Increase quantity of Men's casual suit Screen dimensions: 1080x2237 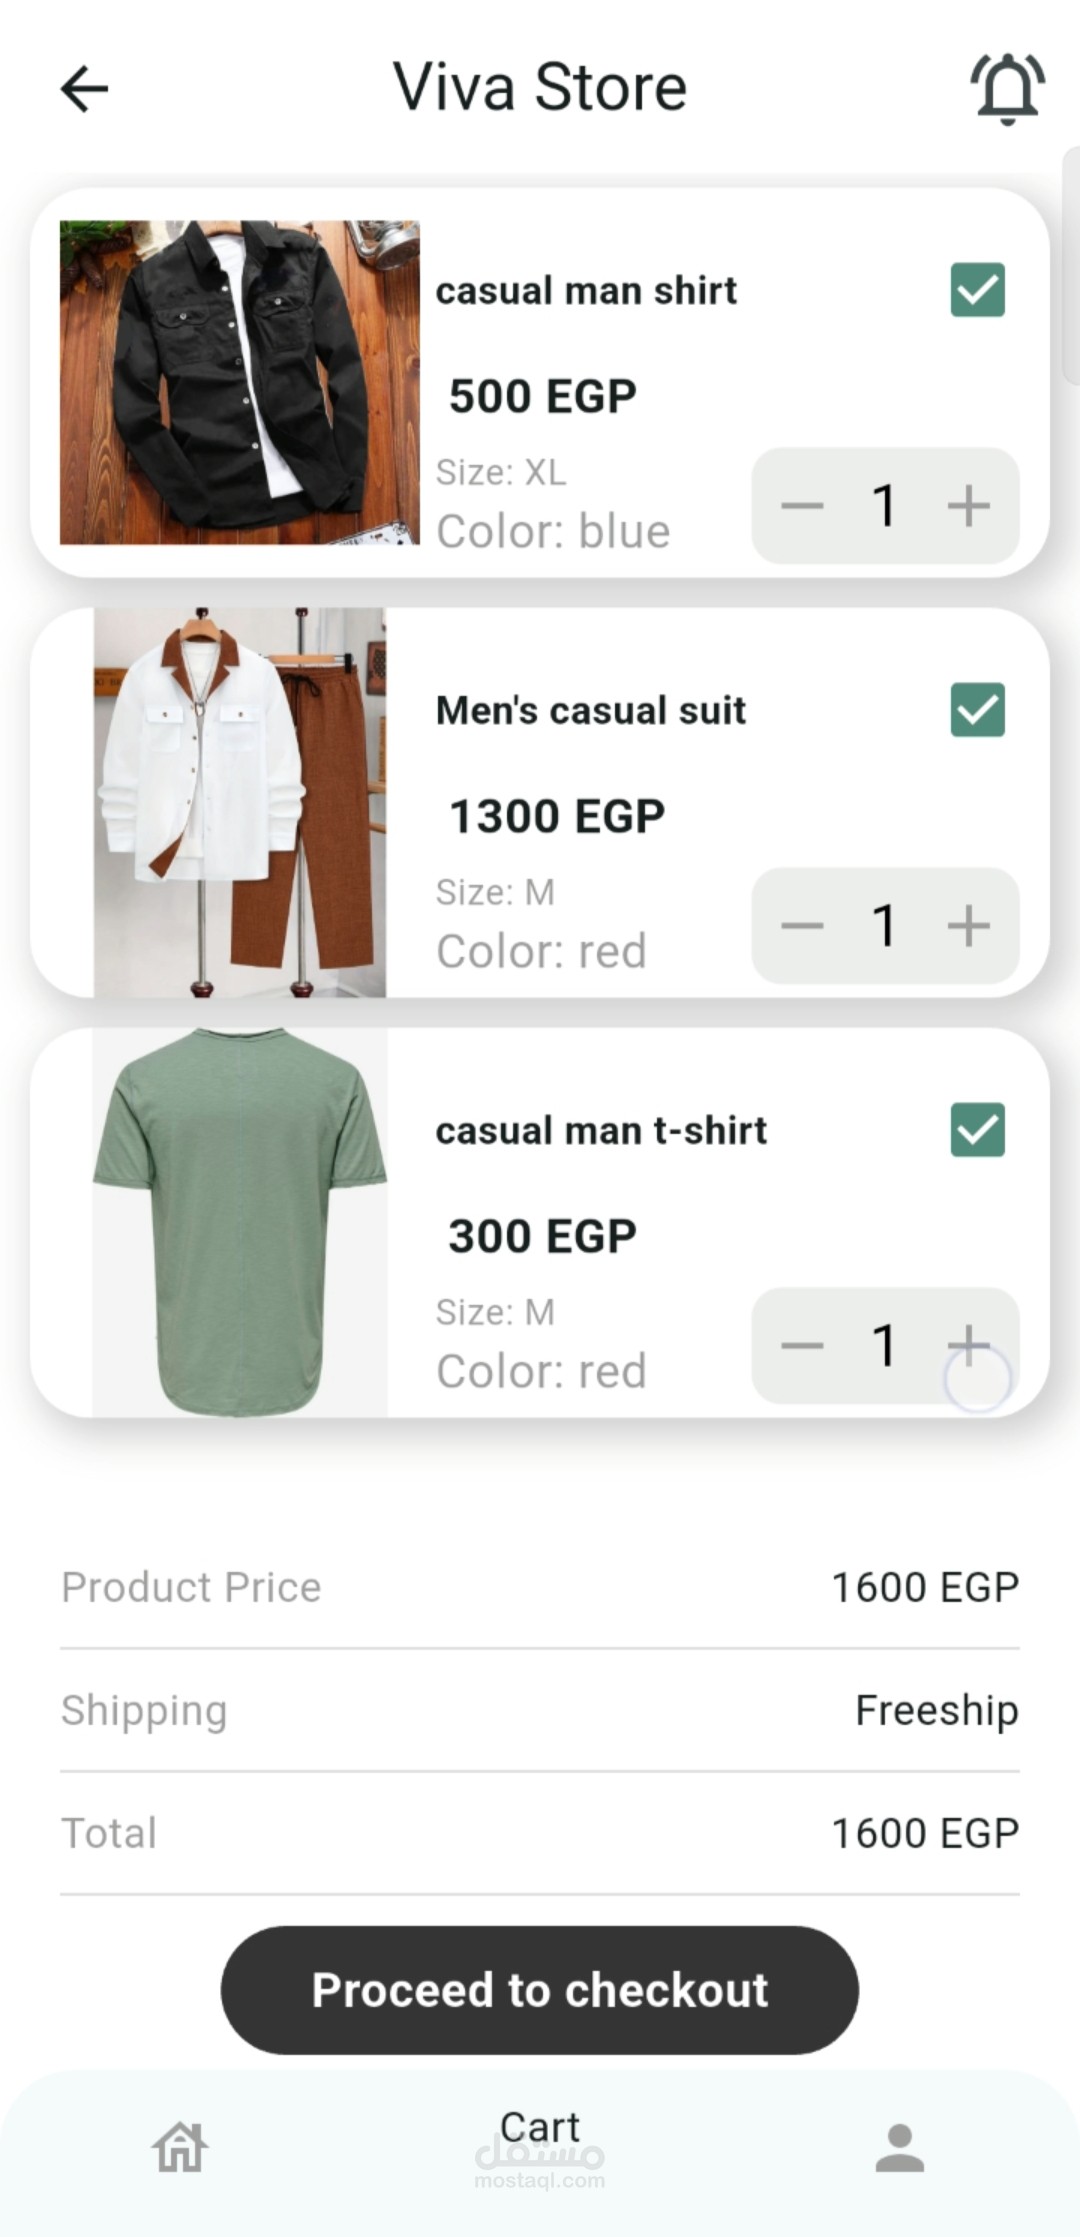(x=968, y=926)
